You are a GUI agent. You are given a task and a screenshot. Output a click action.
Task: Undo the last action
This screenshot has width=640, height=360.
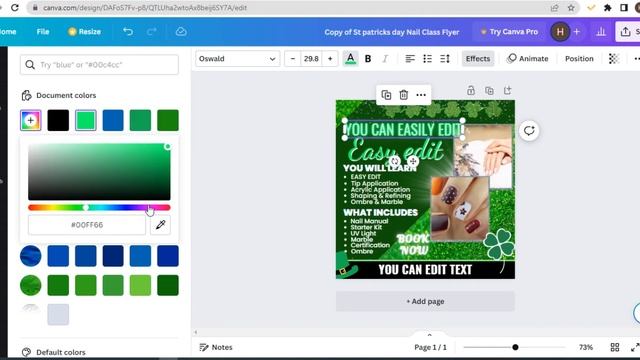tap(128, 31)
